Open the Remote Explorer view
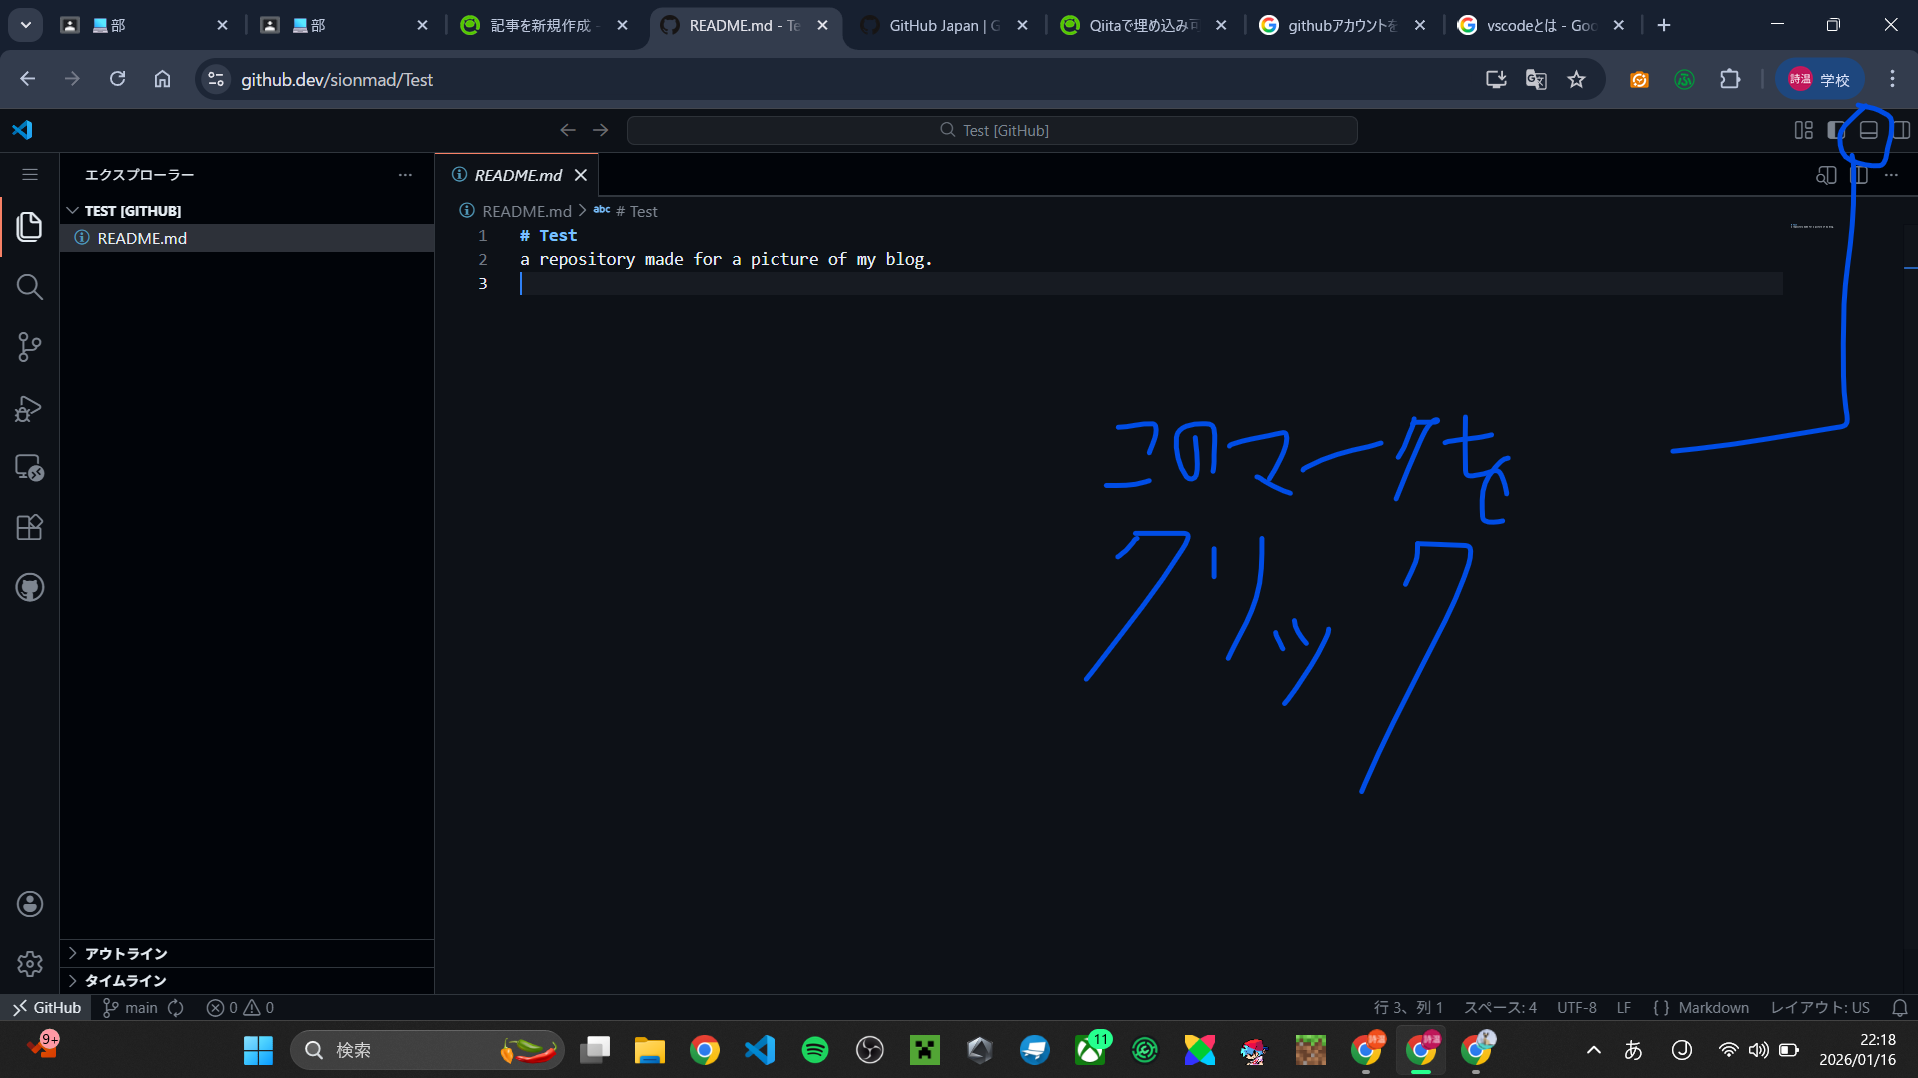The width and height of the screenshot is (1918, 1078). coord(29,468)
